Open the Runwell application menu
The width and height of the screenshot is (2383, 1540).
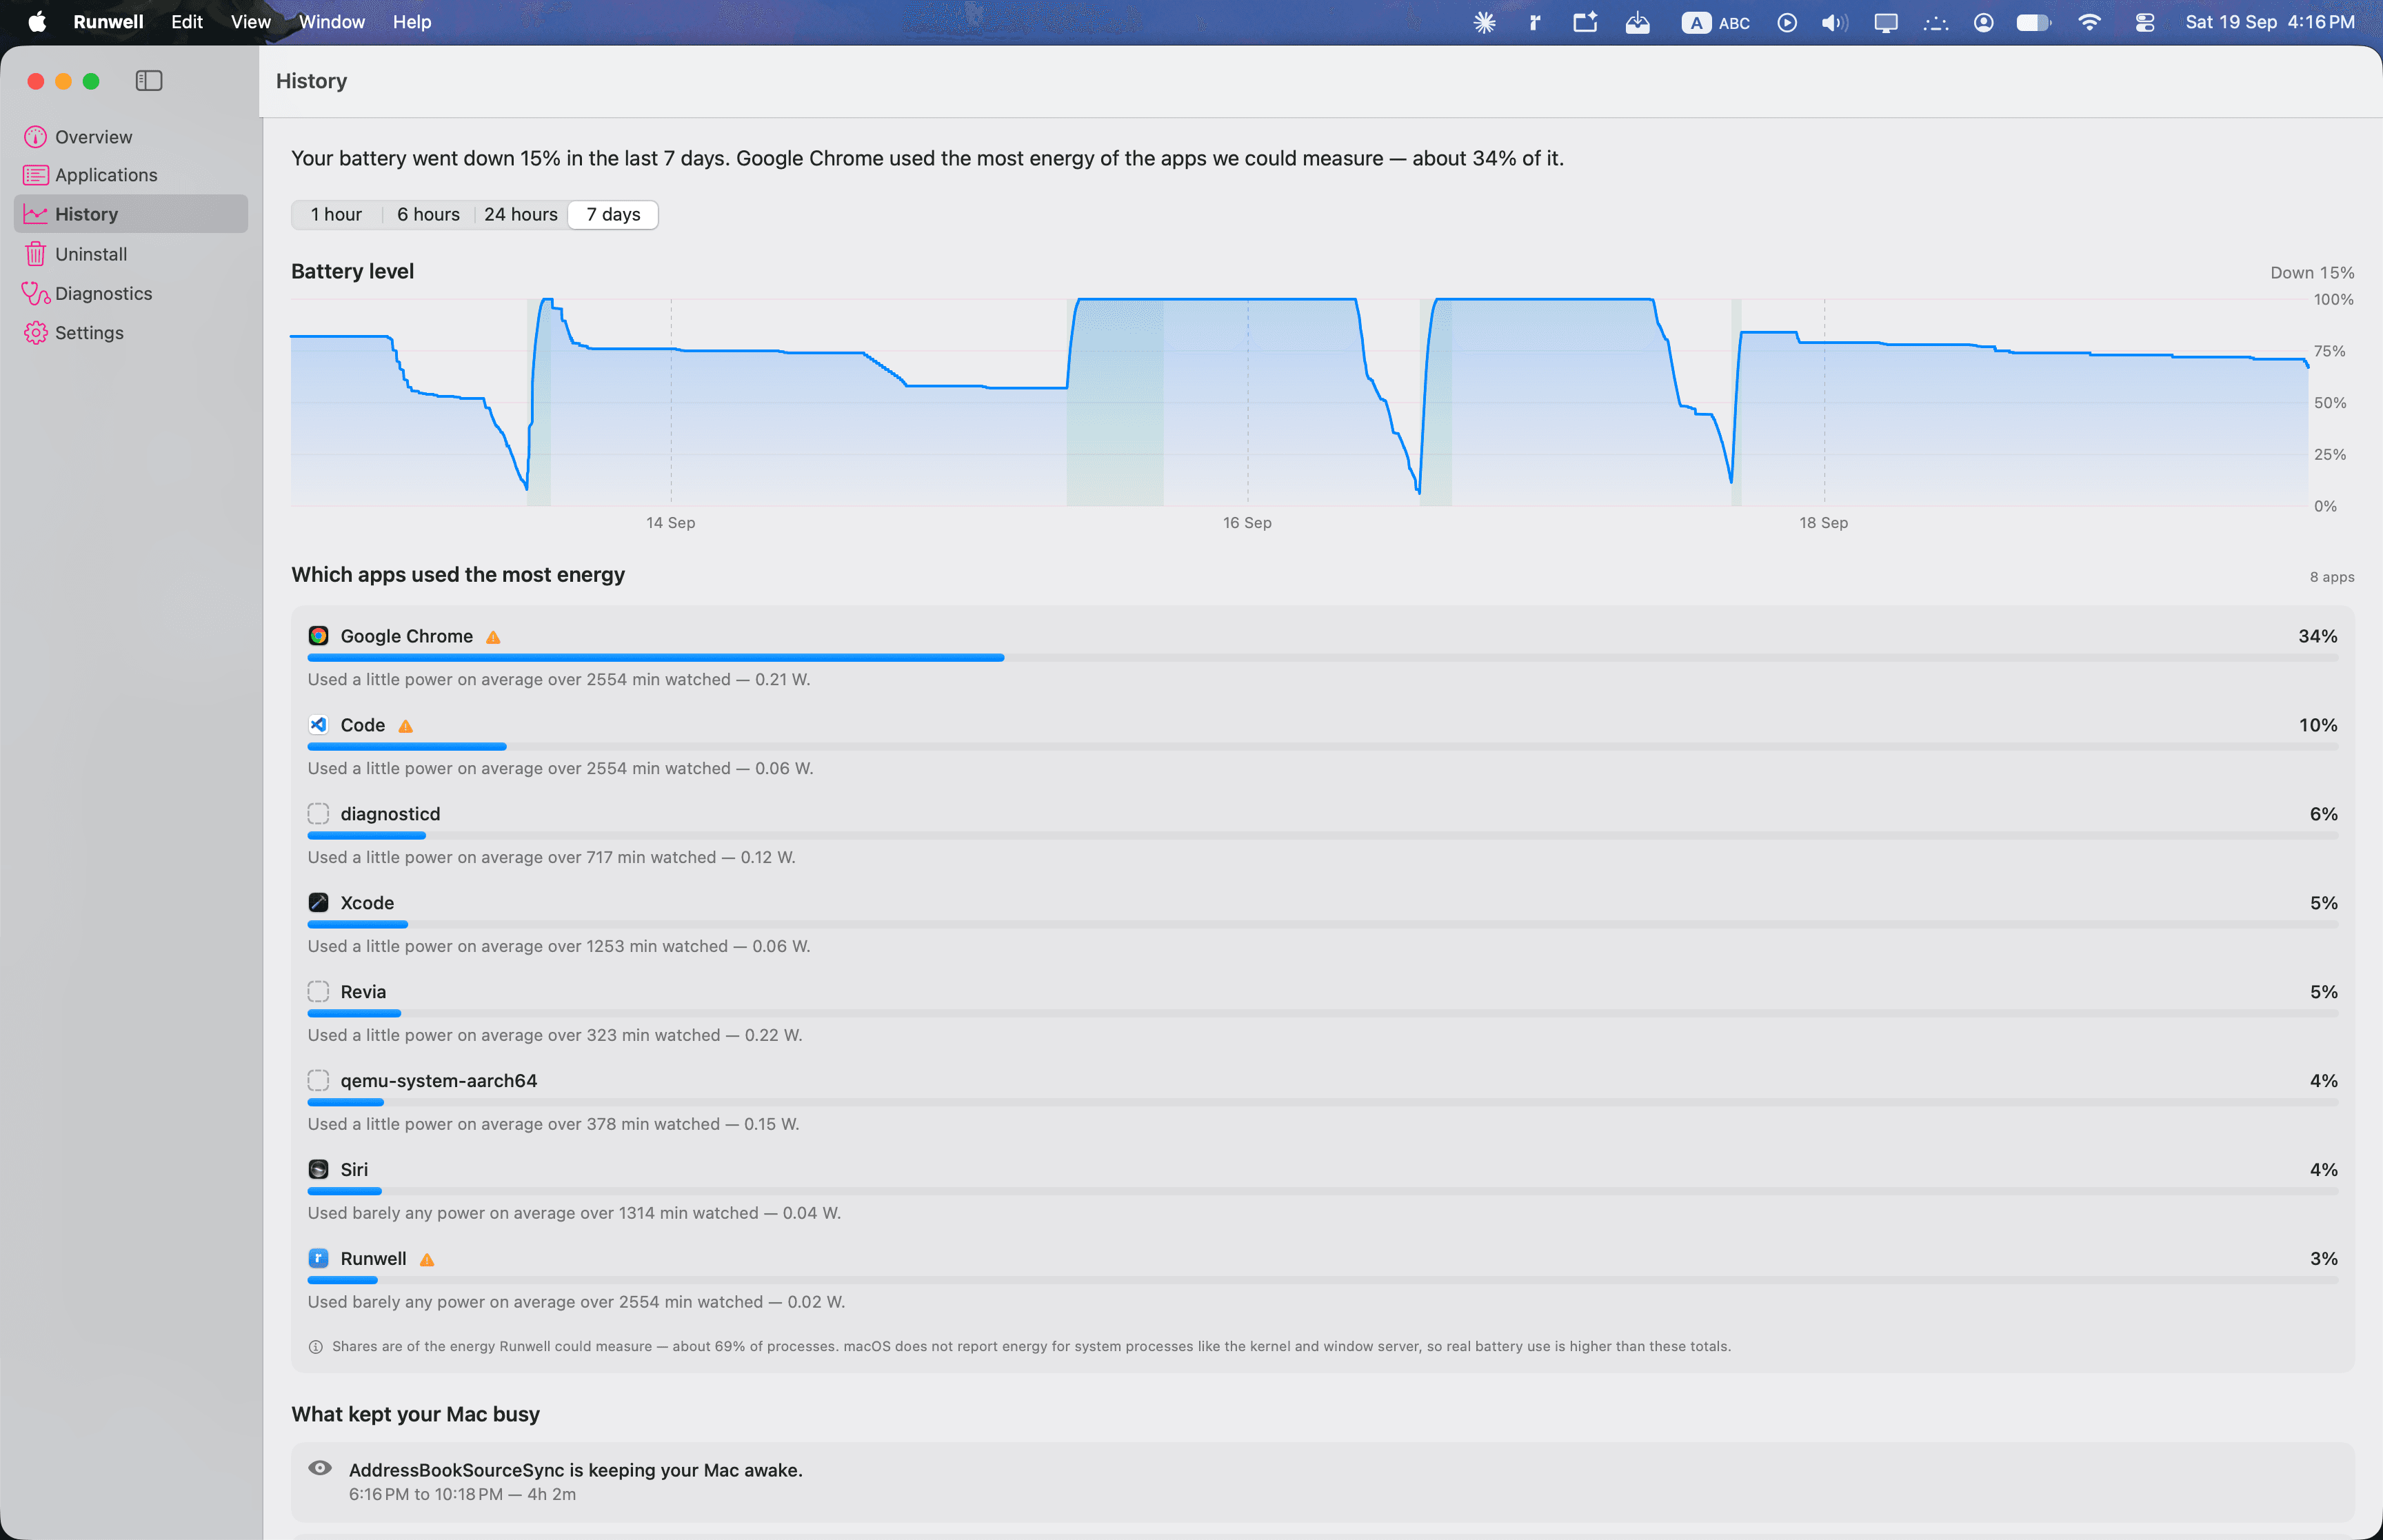click(x=108, y=22)
